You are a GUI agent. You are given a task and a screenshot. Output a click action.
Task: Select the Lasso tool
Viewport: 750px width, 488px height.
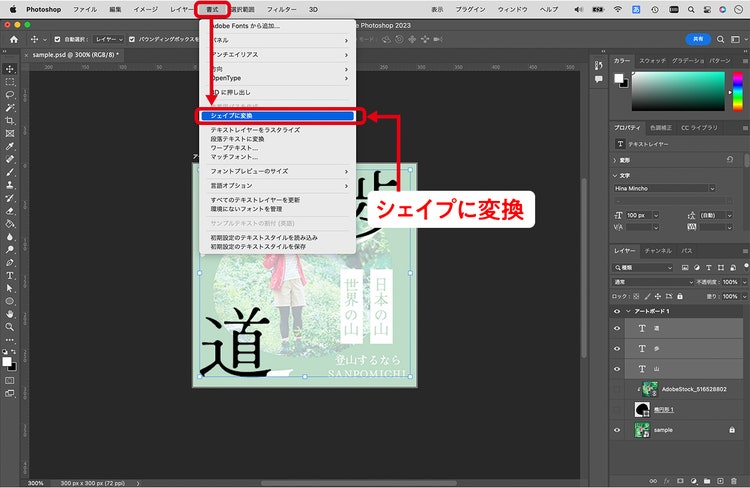tap(10, 95)
